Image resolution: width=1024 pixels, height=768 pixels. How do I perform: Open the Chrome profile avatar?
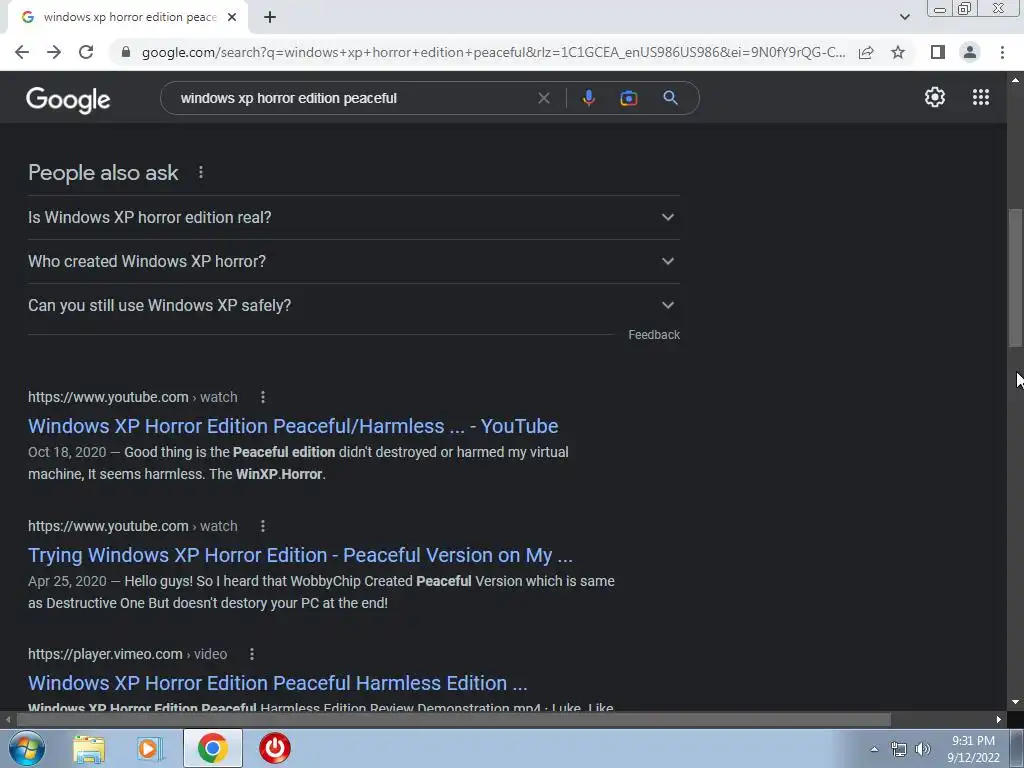(970, 52)
